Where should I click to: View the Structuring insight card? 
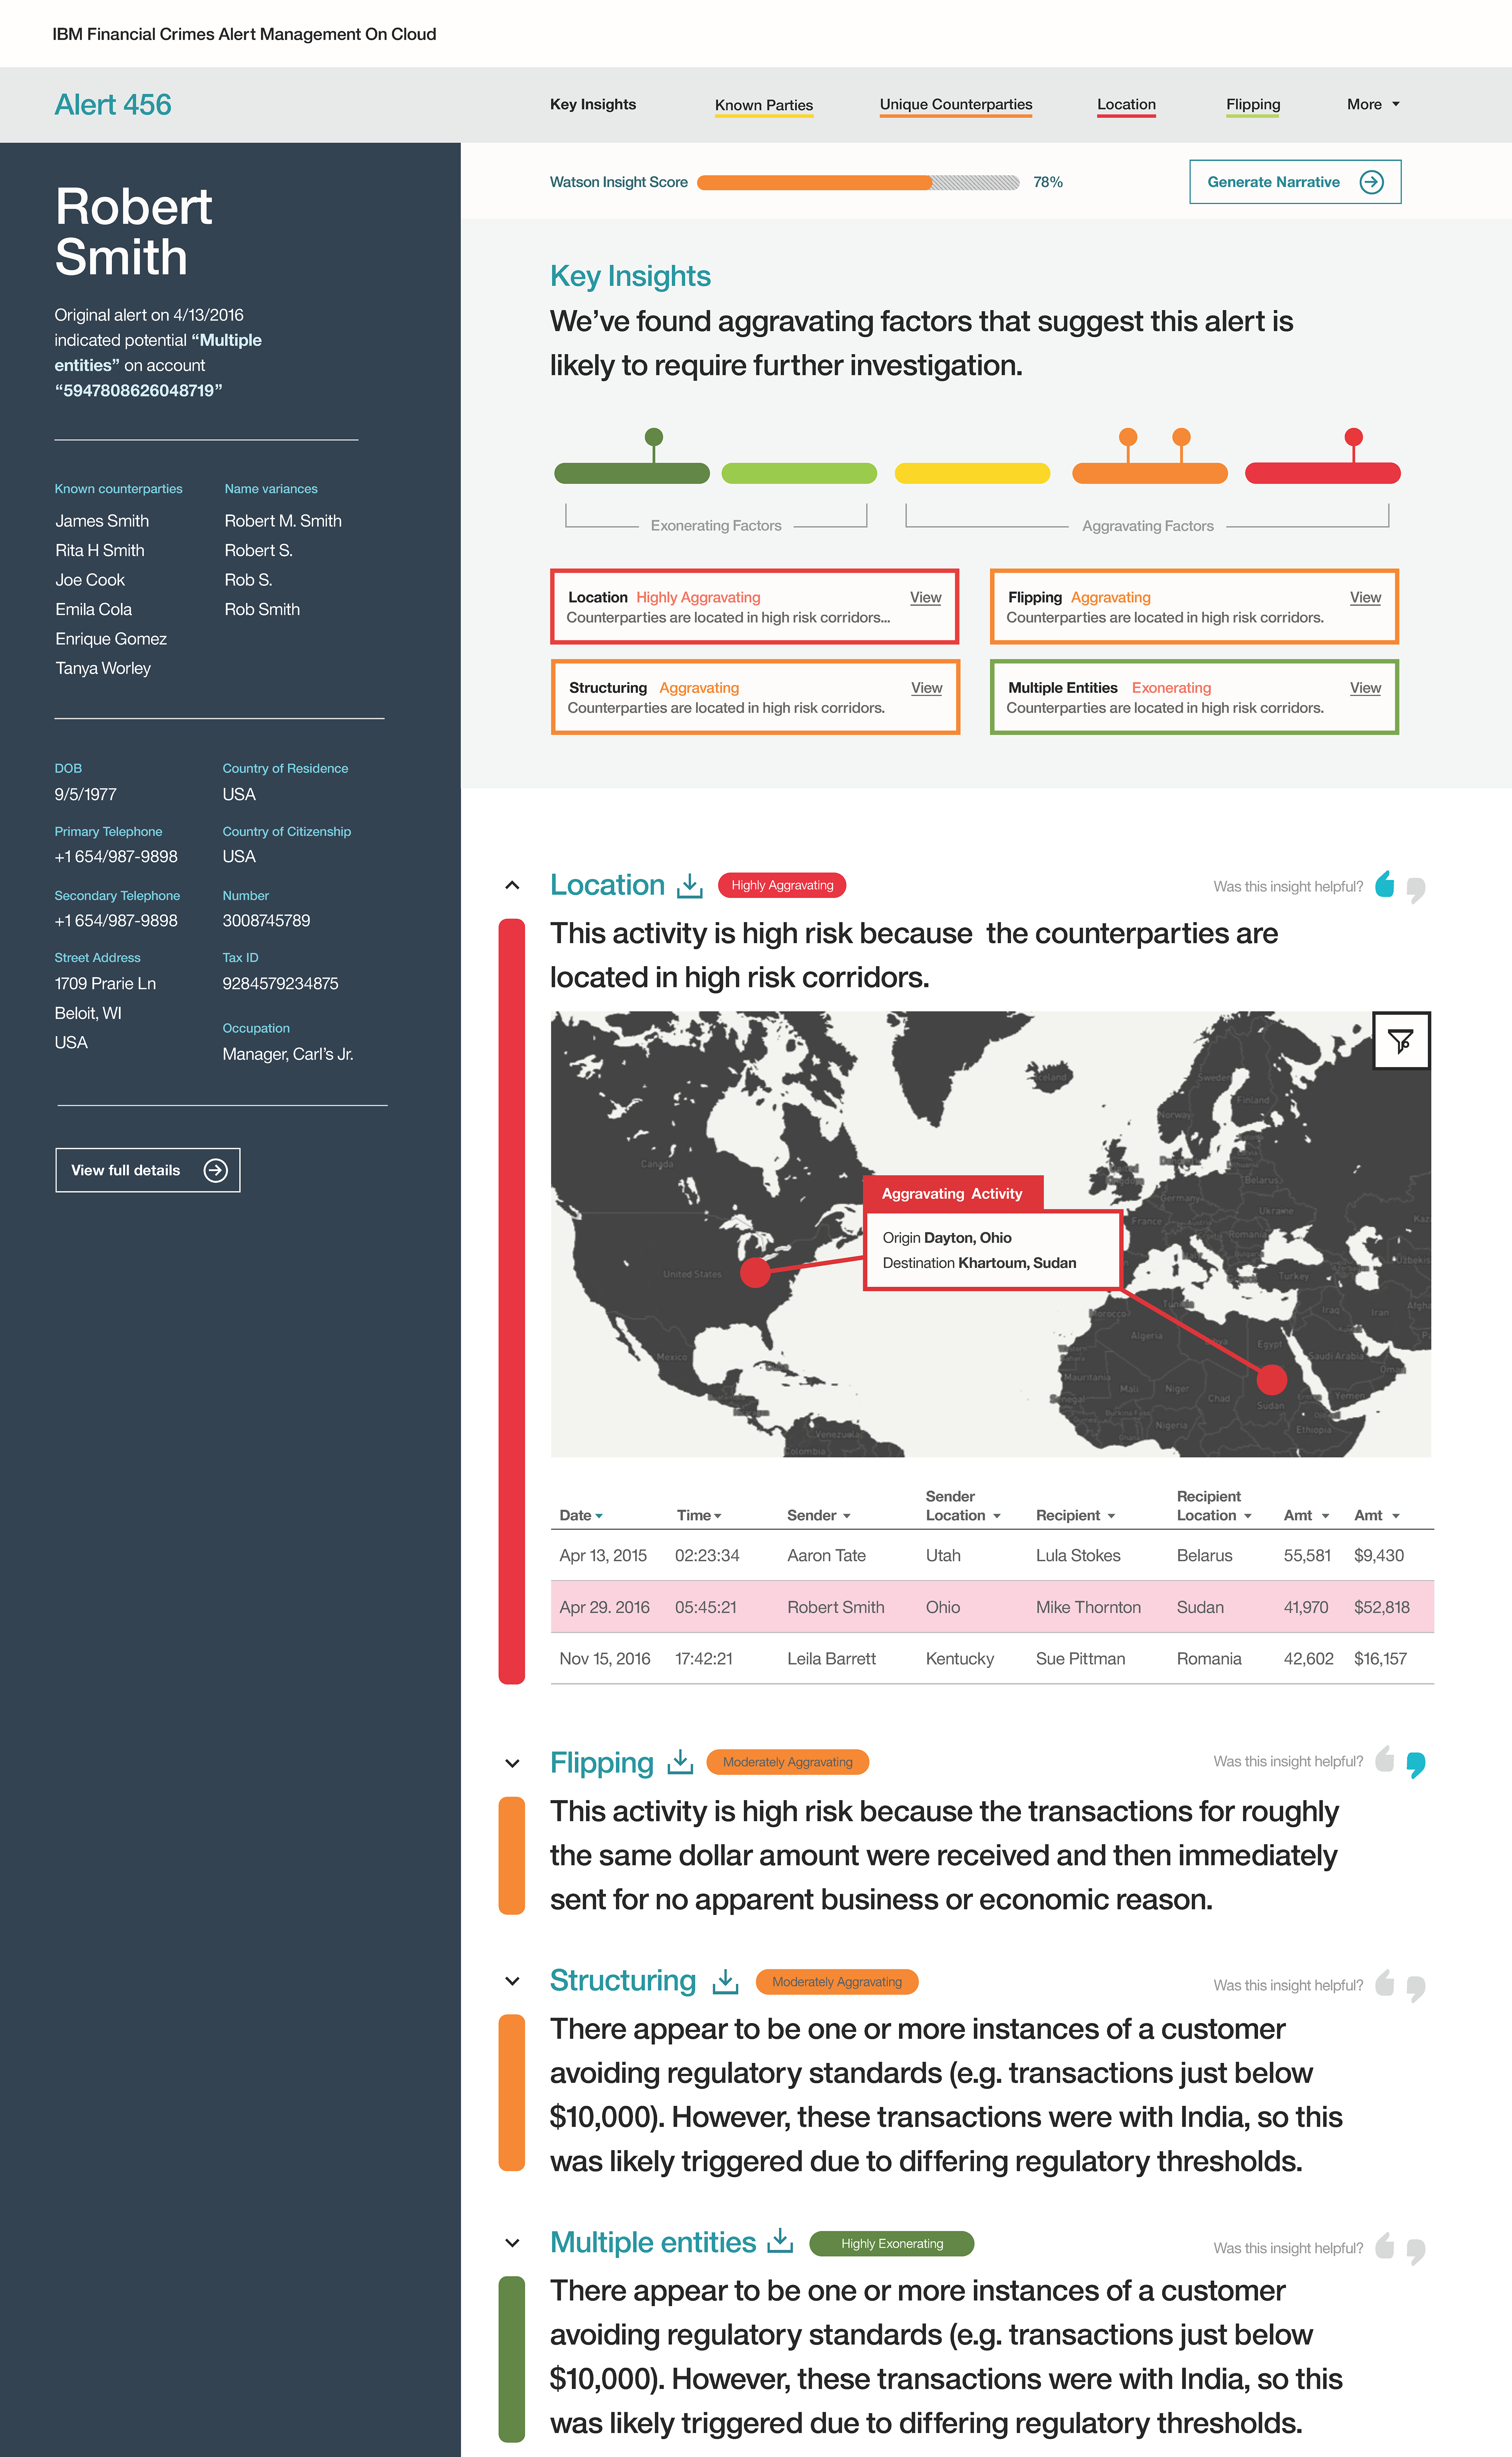tap(926, 688)
